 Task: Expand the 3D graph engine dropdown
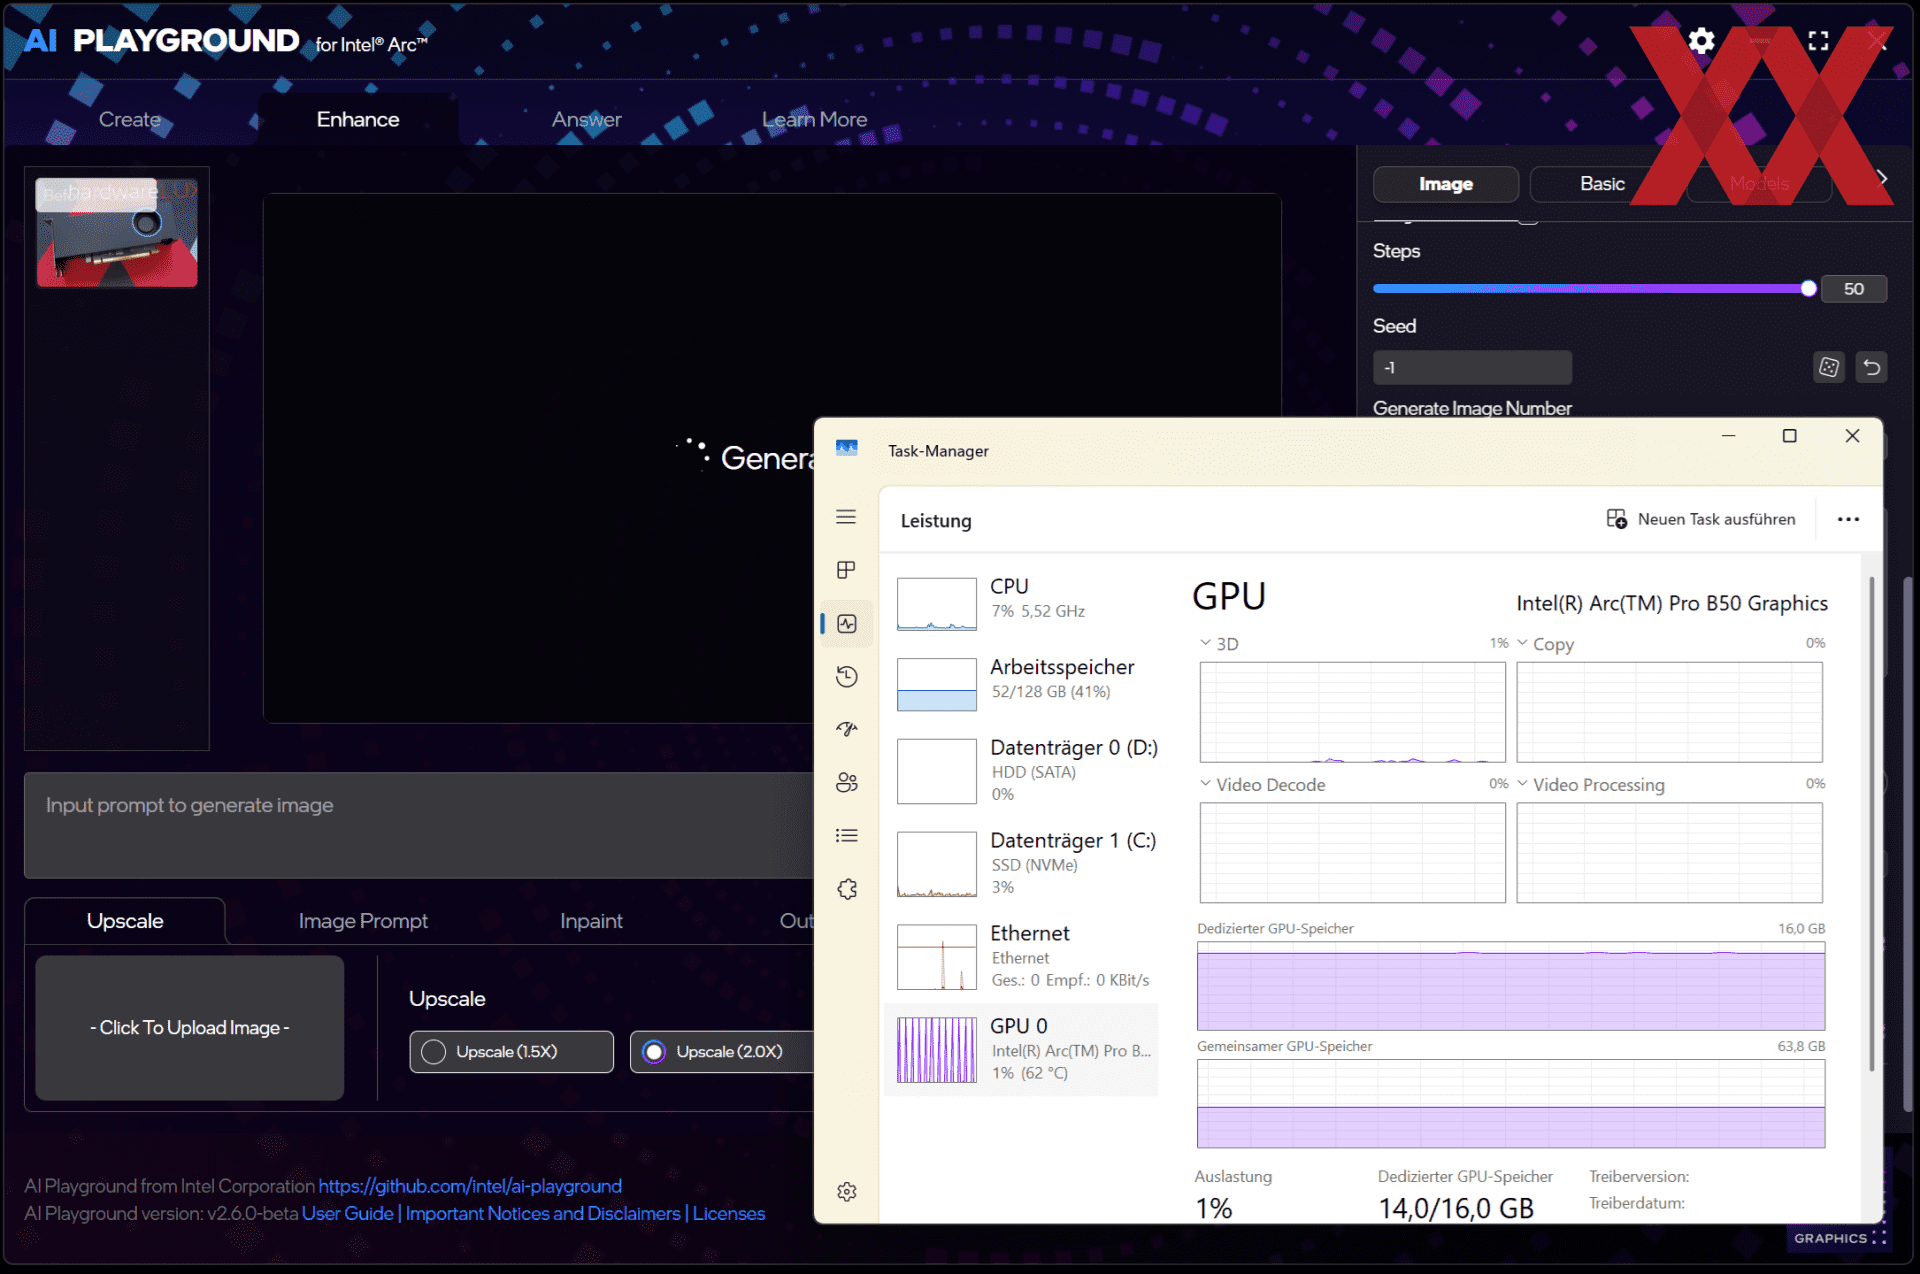[x=1205, y=643]
